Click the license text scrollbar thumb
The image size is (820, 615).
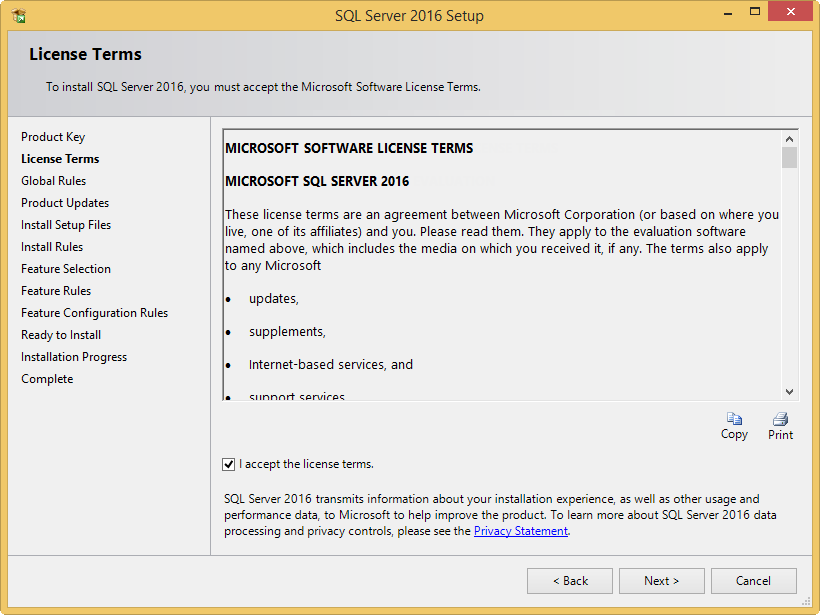[789, 158]
